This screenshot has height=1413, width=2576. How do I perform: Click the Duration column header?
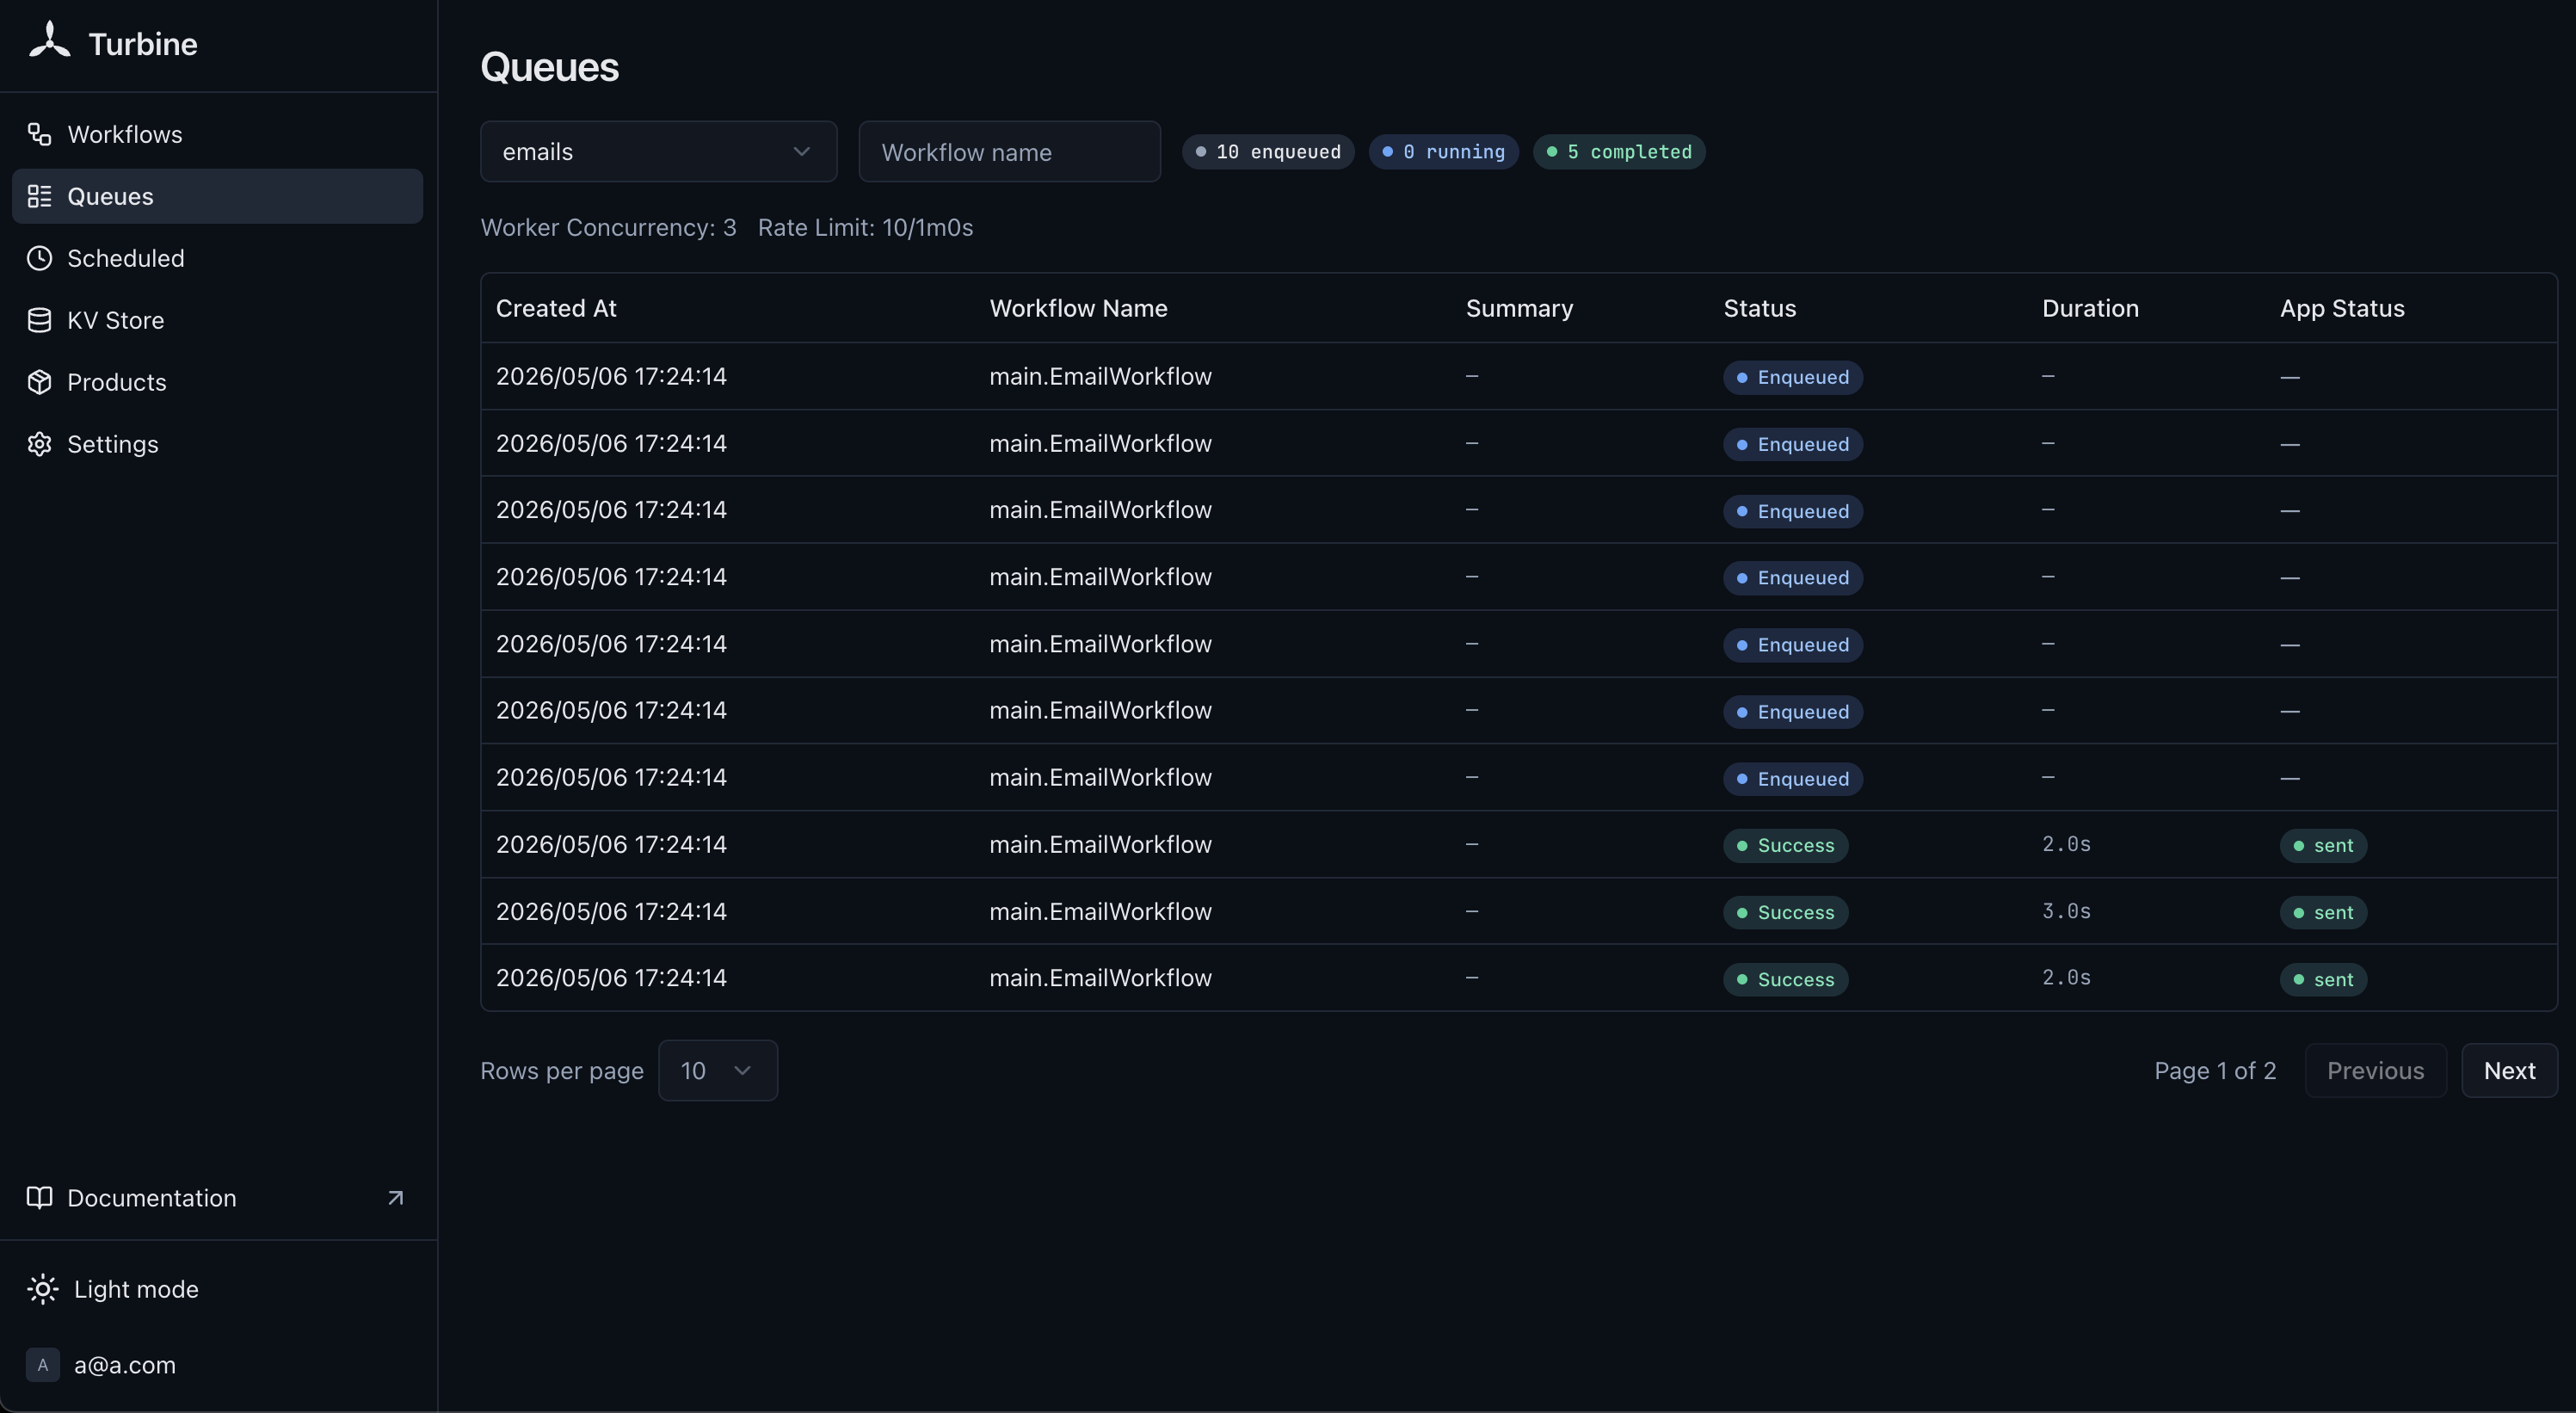pos(2090,309)
